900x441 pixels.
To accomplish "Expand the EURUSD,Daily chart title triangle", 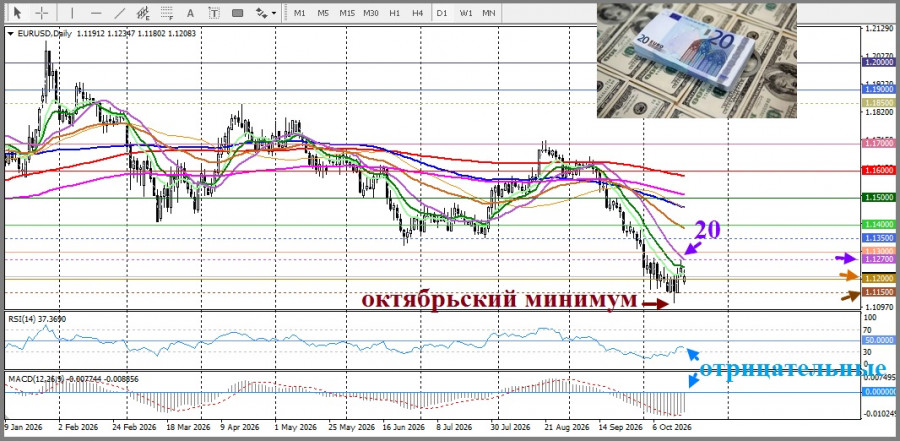I will (10, 33).
